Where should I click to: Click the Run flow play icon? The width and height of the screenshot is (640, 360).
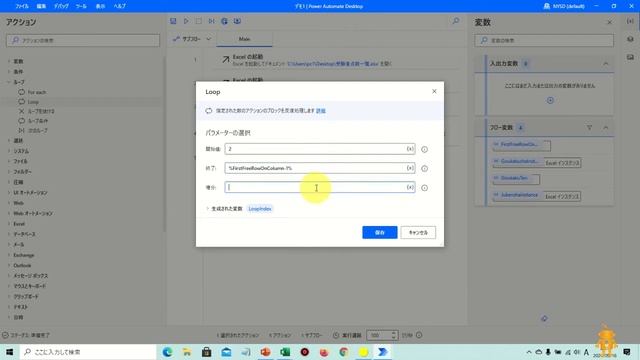pos(186,21)
